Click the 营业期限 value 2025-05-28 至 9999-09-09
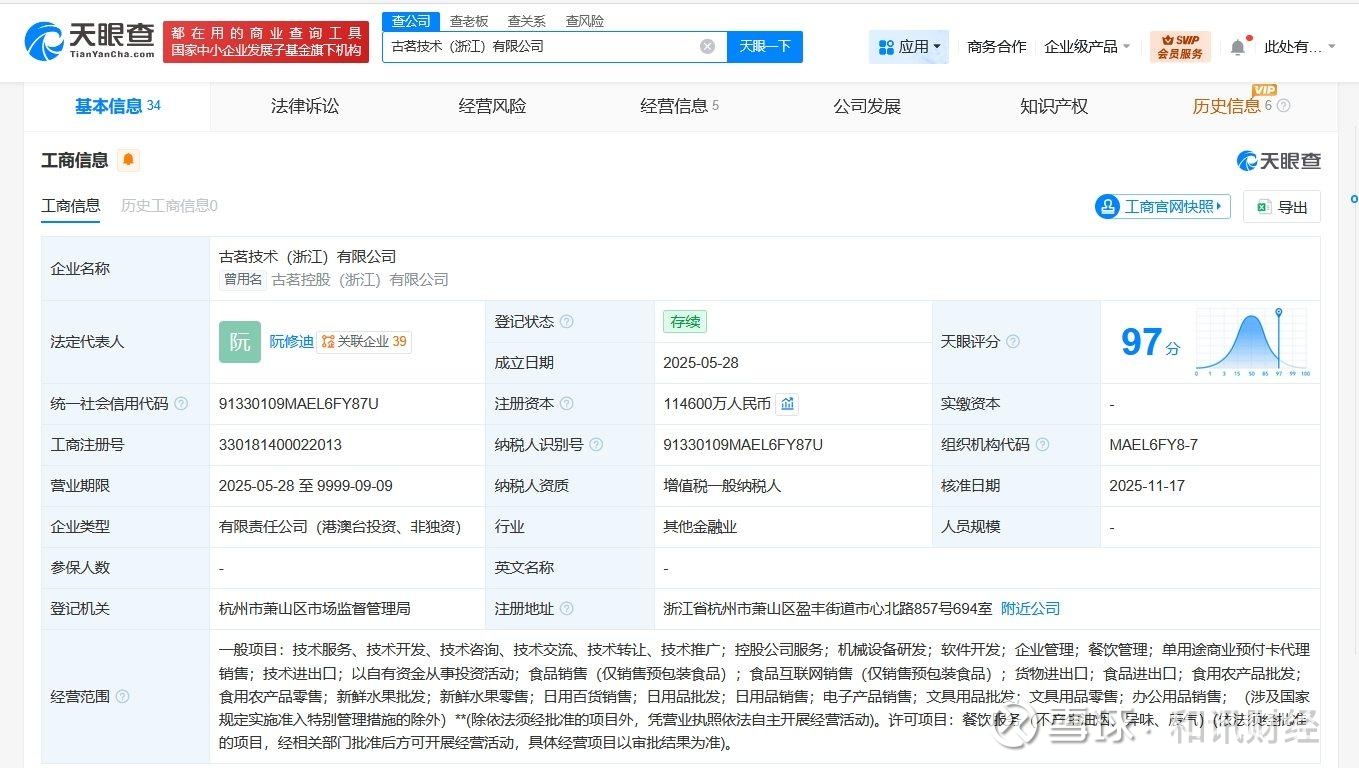This screenshot has width=1359, height=768. [306, 486]
